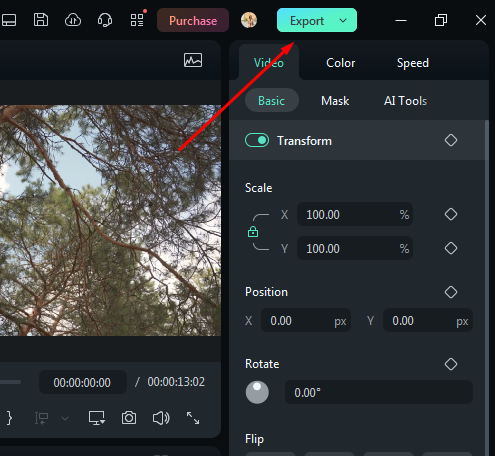Select the AI Tools sub-tab

[x=405, y=100]
